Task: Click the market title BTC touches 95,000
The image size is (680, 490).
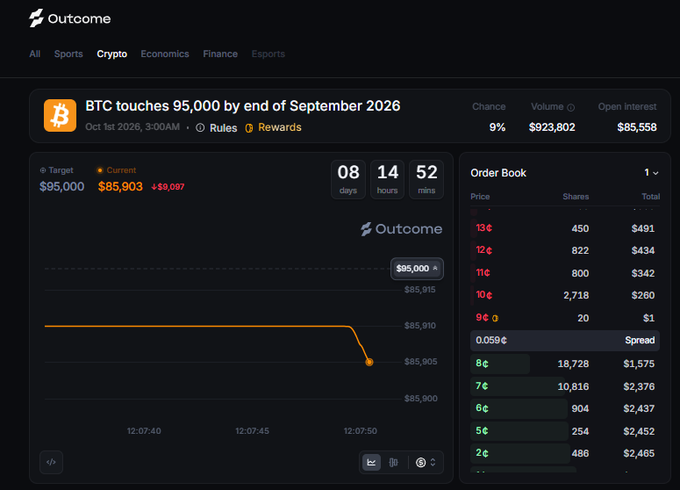Action: 243,106
